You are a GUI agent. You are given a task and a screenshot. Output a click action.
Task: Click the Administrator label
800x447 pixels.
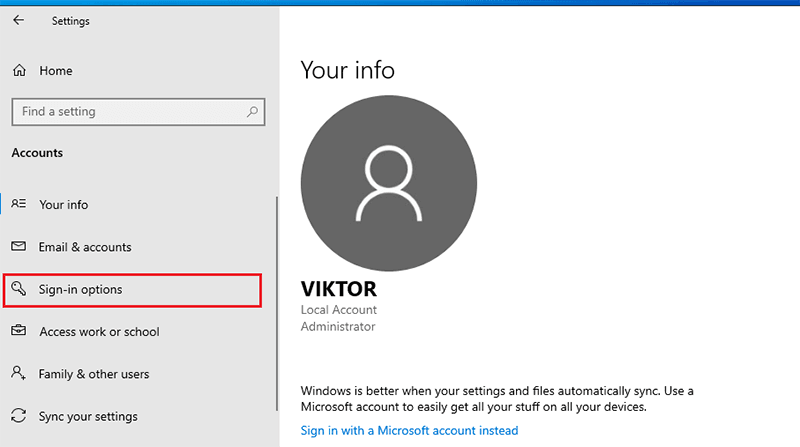338,327
